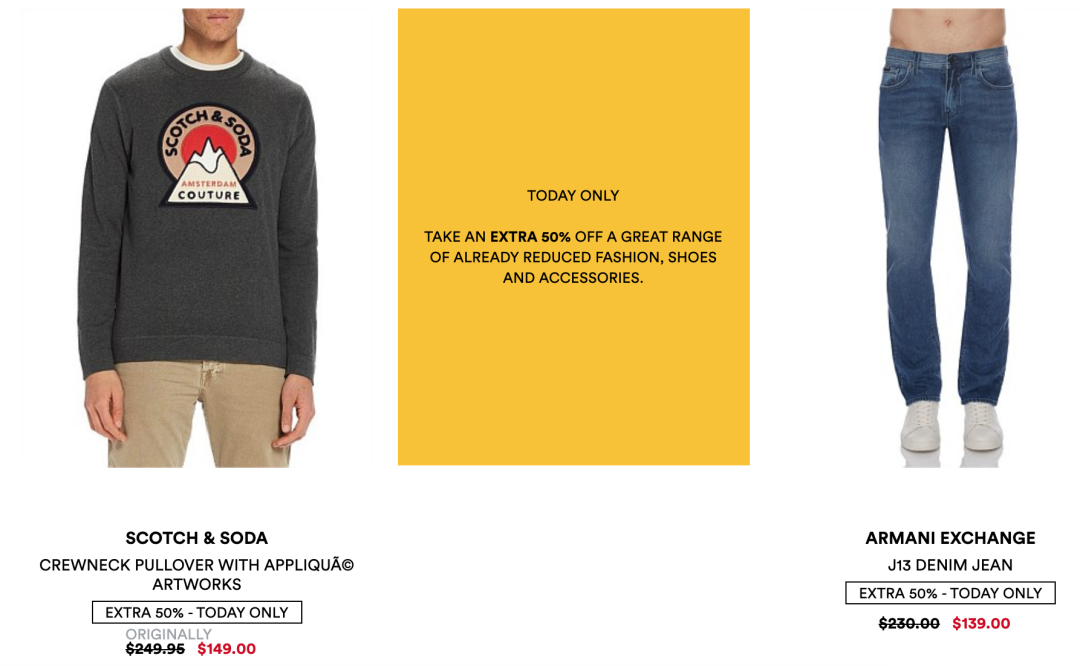Image resolution: width=1080 pixels, height=666 pixels.
Task: Click the yellow Today Only promo banner
Action: click(x=573, y=236)
